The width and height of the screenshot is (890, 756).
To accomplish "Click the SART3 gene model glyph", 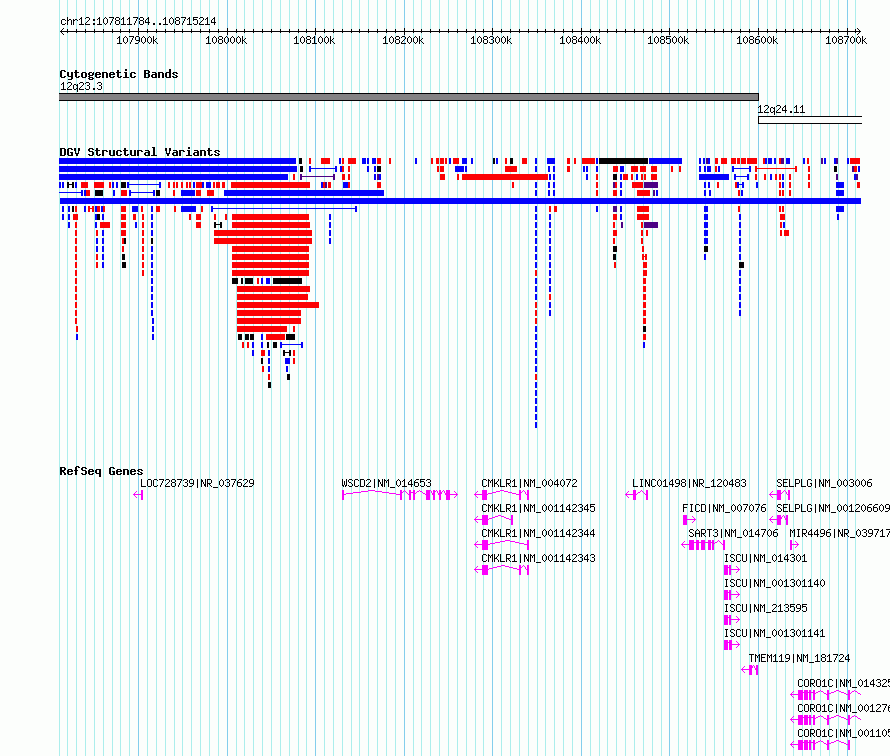I will pos(703,545).
